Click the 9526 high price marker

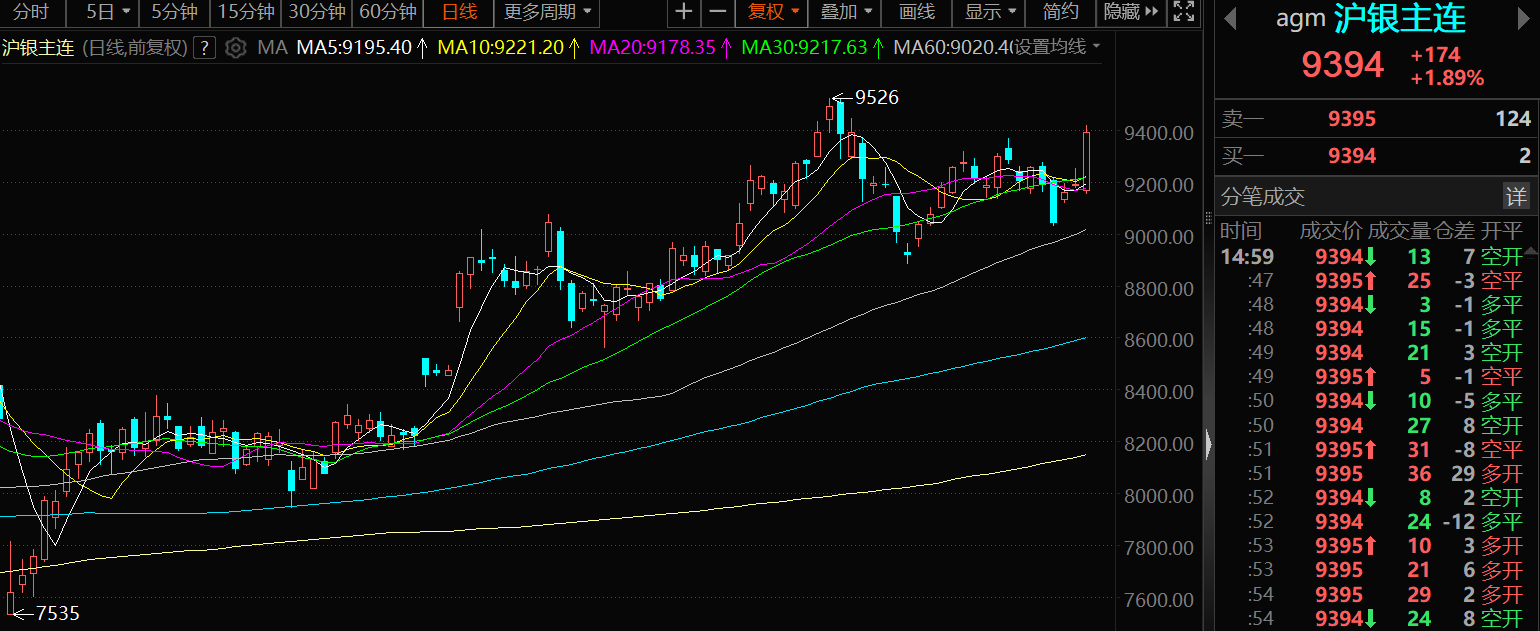click(876, 97)
